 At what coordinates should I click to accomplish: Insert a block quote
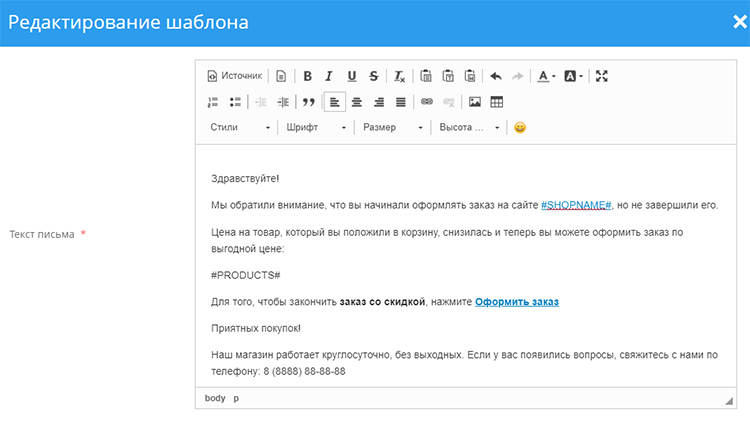click(x=309, y=102)
